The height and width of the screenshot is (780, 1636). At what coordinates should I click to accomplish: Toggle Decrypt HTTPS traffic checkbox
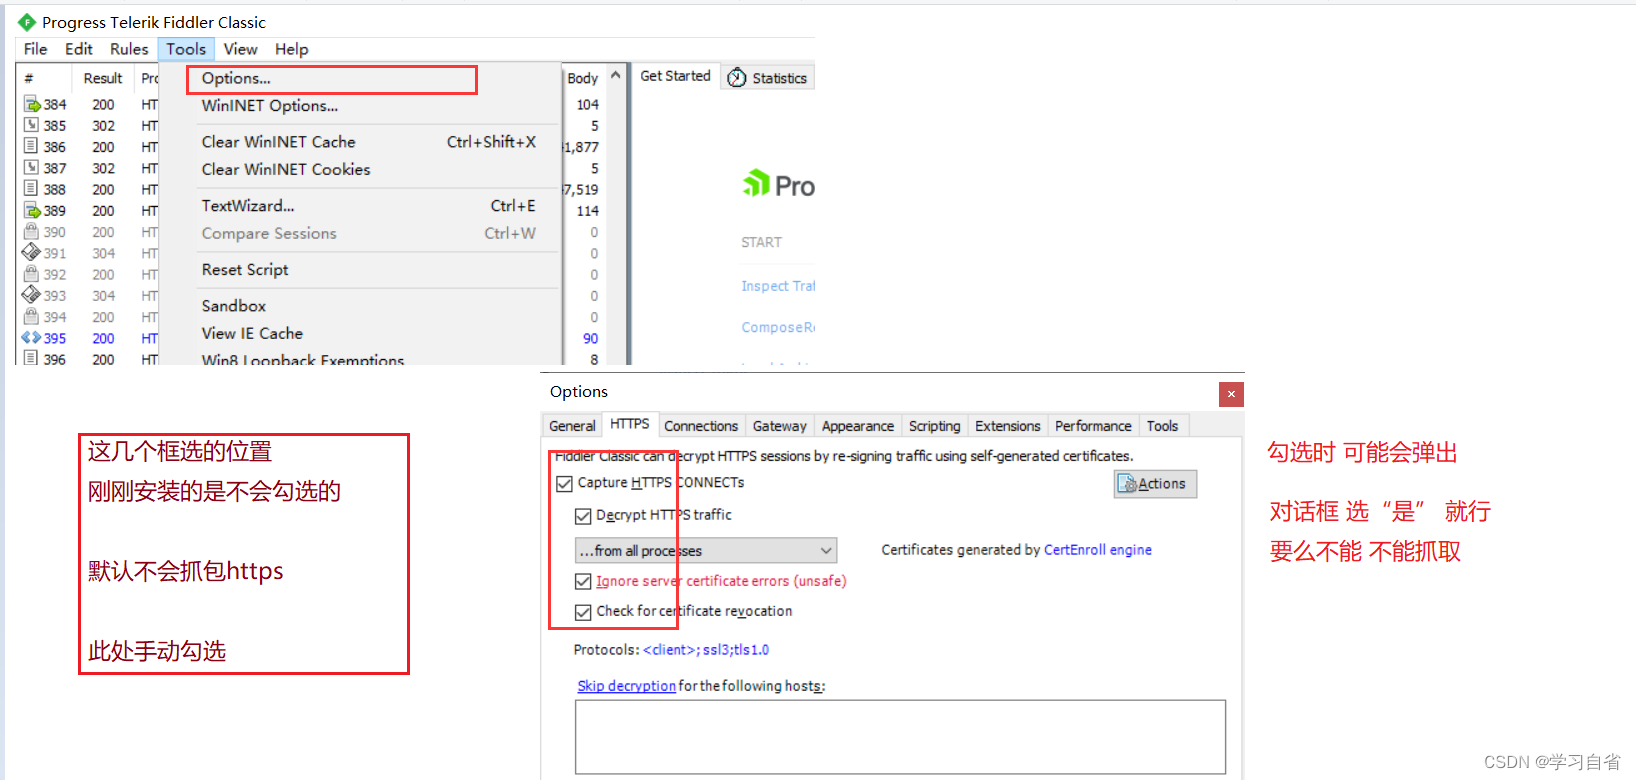[x=583, y=516]
